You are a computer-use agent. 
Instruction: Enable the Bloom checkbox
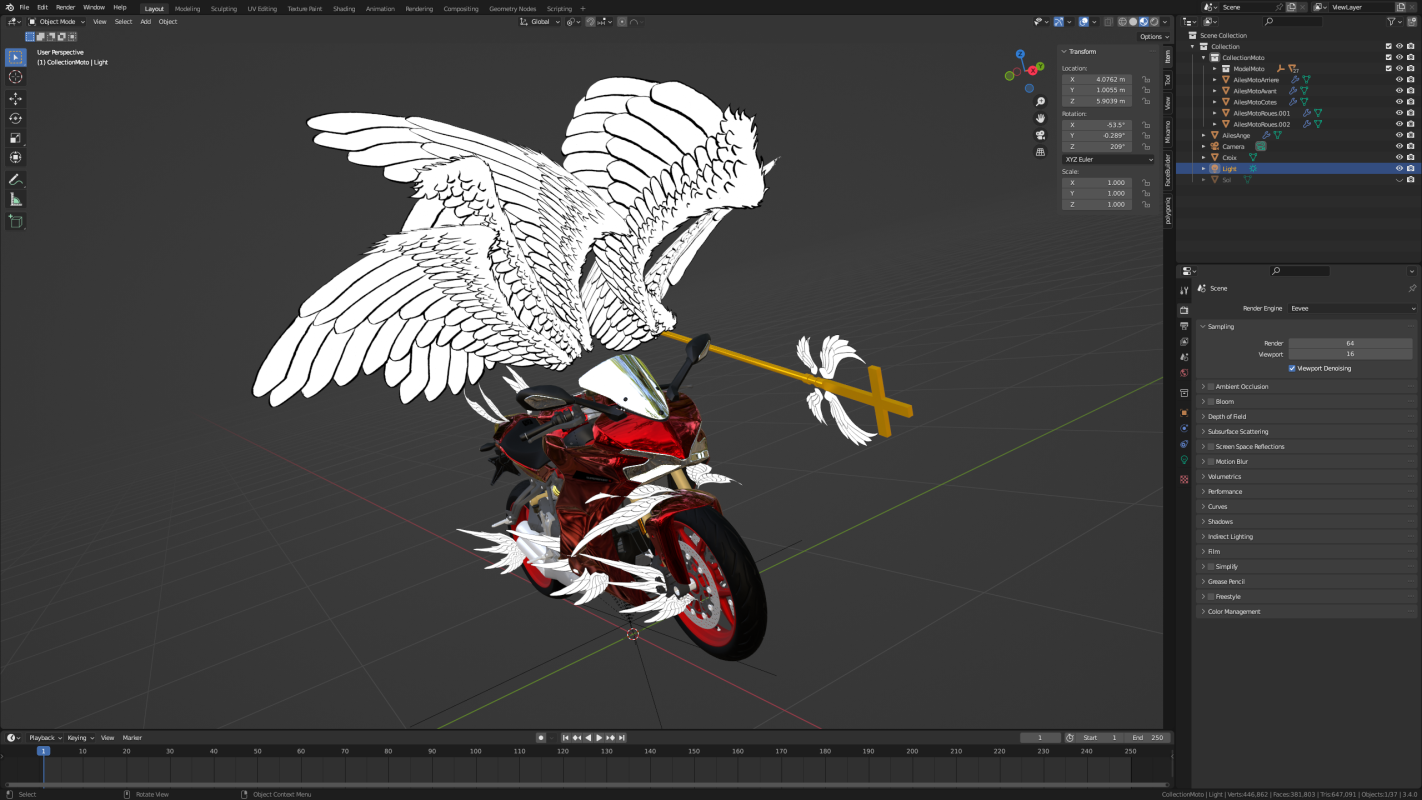tap(1211, 402)
